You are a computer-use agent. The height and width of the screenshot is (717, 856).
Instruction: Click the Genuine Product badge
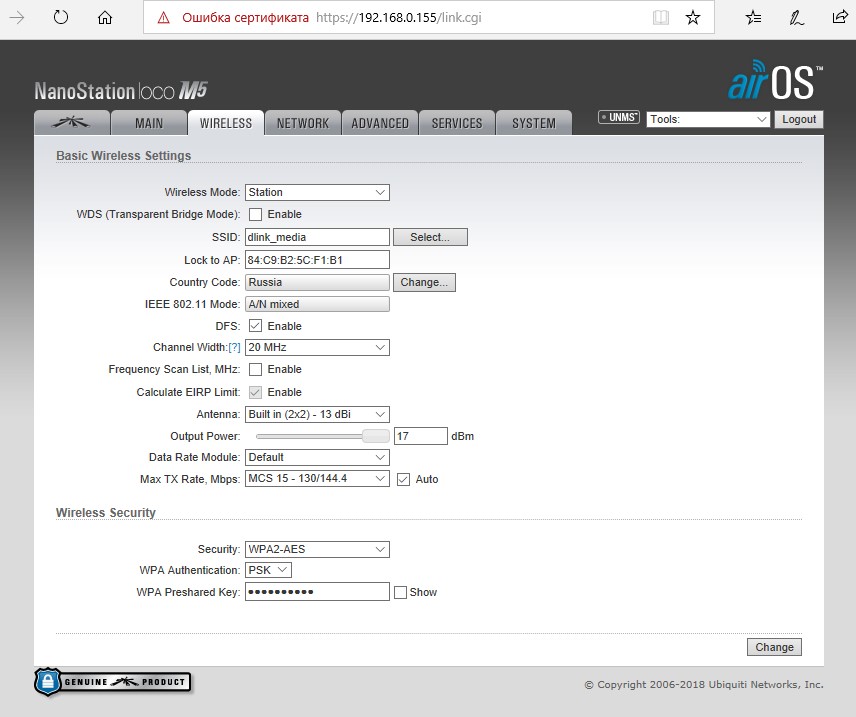pyautogui.click(x=113, y=682)
